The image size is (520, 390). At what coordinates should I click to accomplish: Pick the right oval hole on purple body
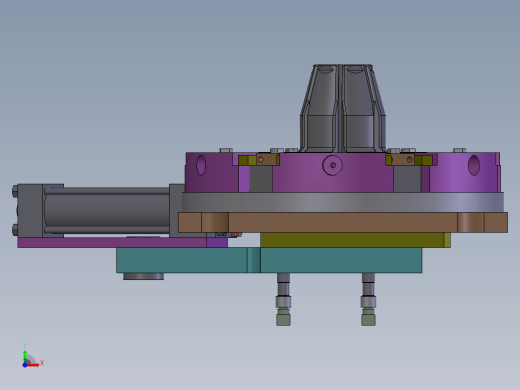pos(474,165)
